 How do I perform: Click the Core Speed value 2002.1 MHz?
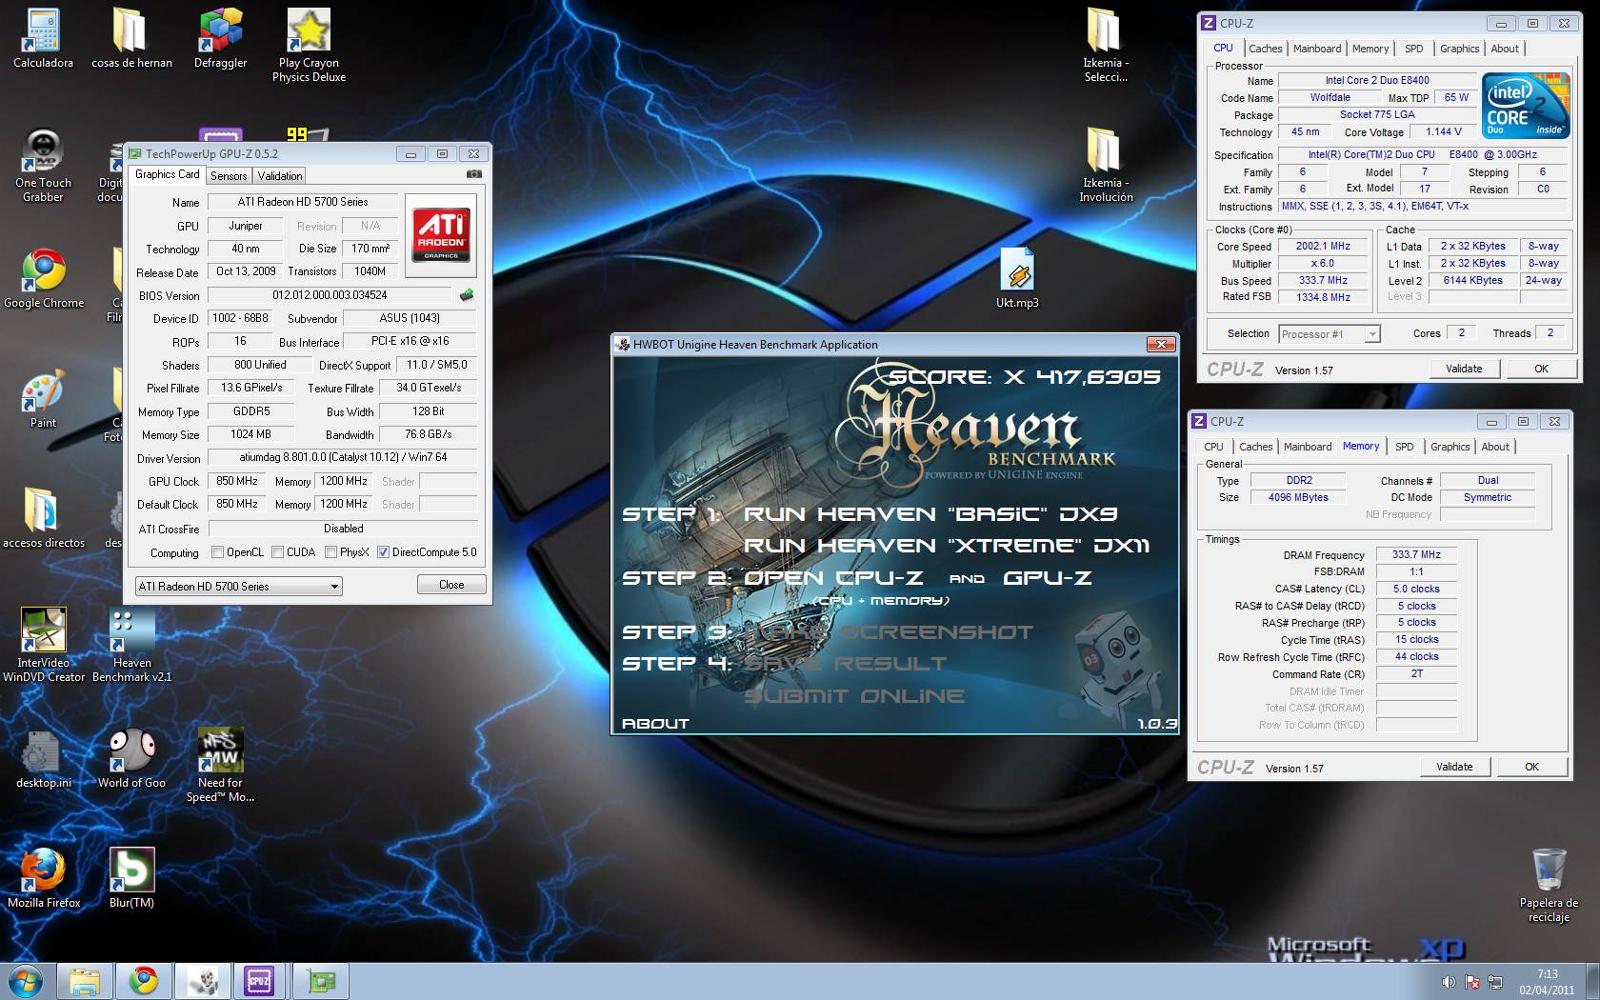(1323, 246)
